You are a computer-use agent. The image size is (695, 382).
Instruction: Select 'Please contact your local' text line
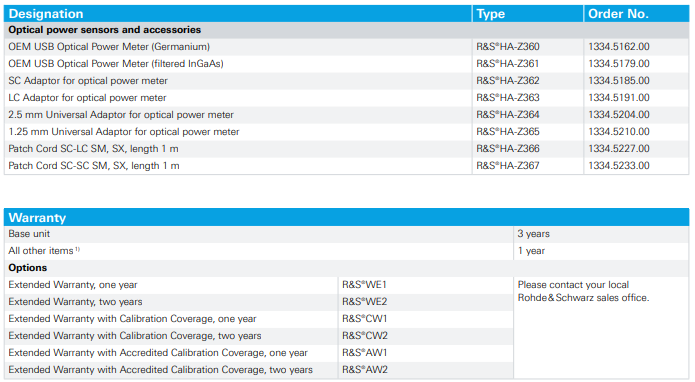pos(573,285)
